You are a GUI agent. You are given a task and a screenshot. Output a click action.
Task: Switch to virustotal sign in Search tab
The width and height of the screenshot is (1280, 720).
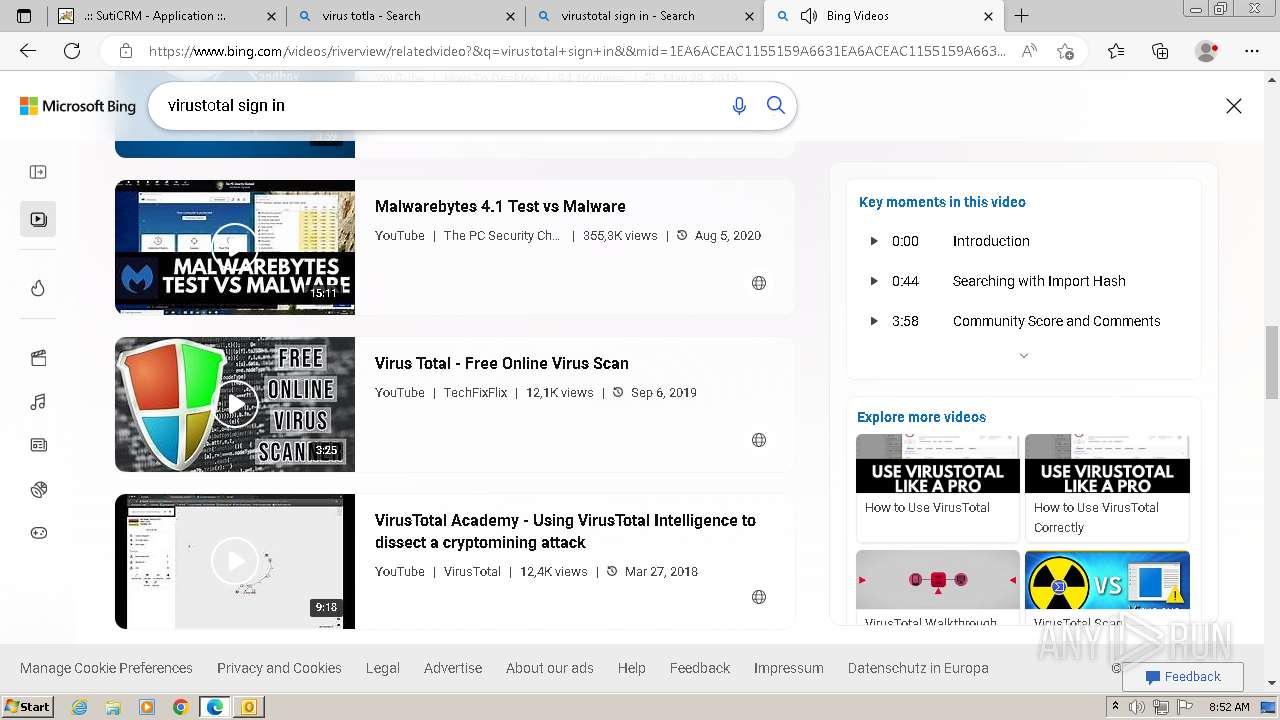tap(645, 16)
